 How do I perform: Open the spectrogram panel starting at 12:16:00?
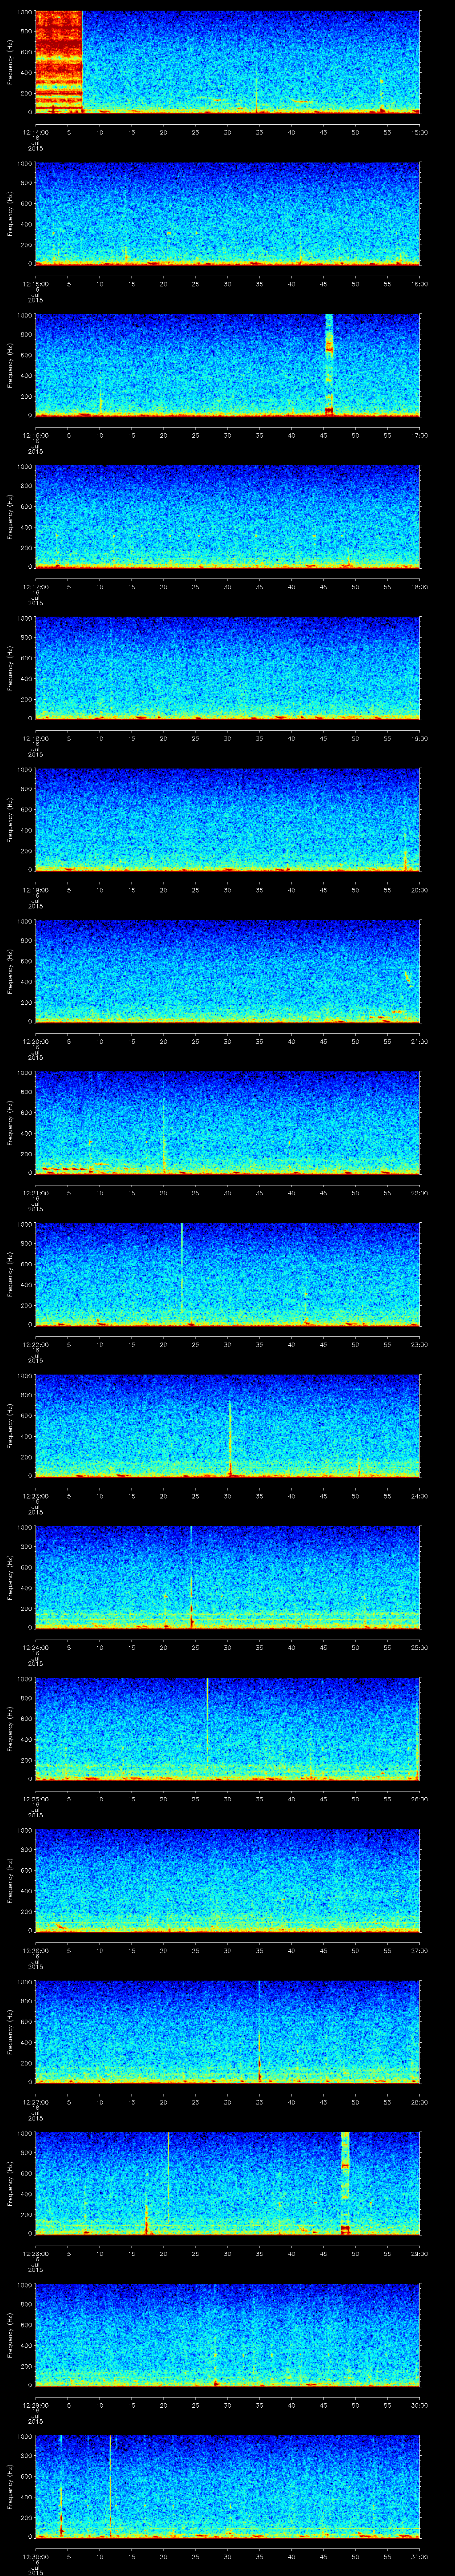[x=227, y=365]
